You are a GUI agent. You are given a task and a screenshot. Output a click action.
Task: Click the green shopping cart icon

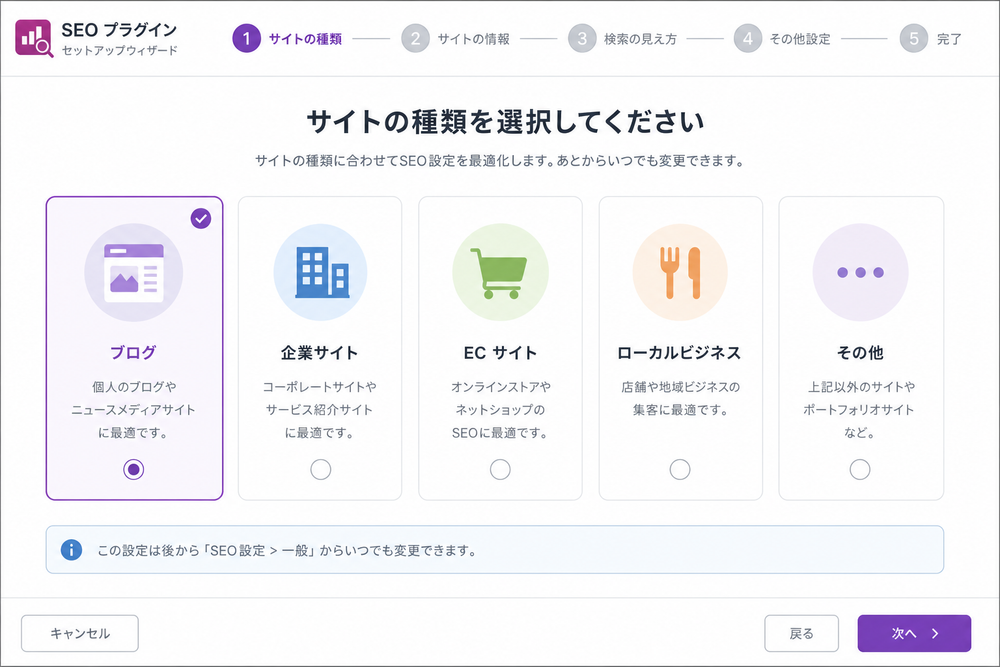click(x=500, y=272)
